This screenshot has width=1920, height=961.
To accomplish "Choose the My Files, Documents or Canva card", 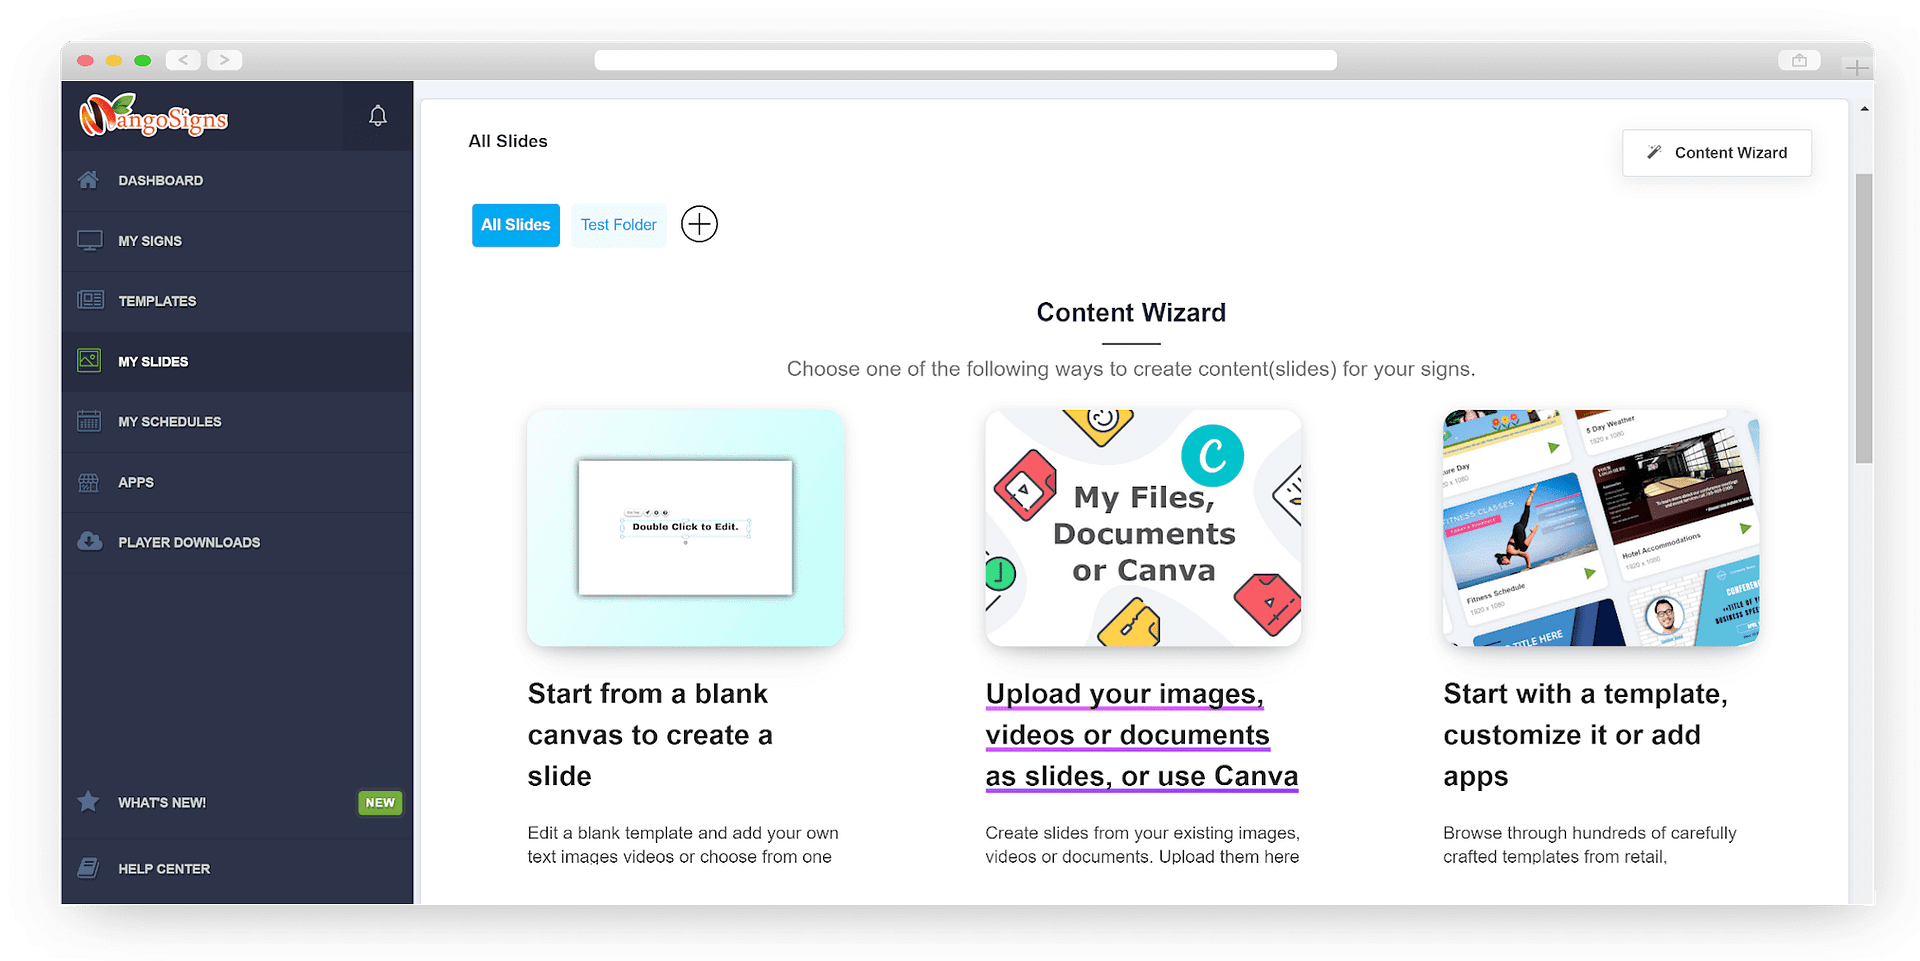I will click(1143, 527).
